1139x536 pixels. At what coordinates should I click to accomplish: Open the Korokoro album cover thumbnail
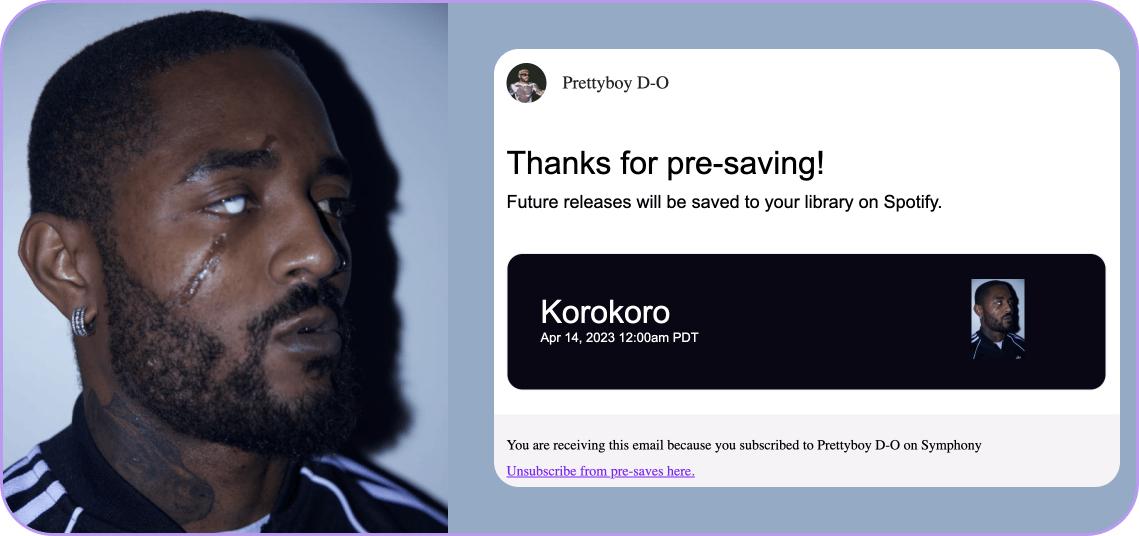(998, 320)
